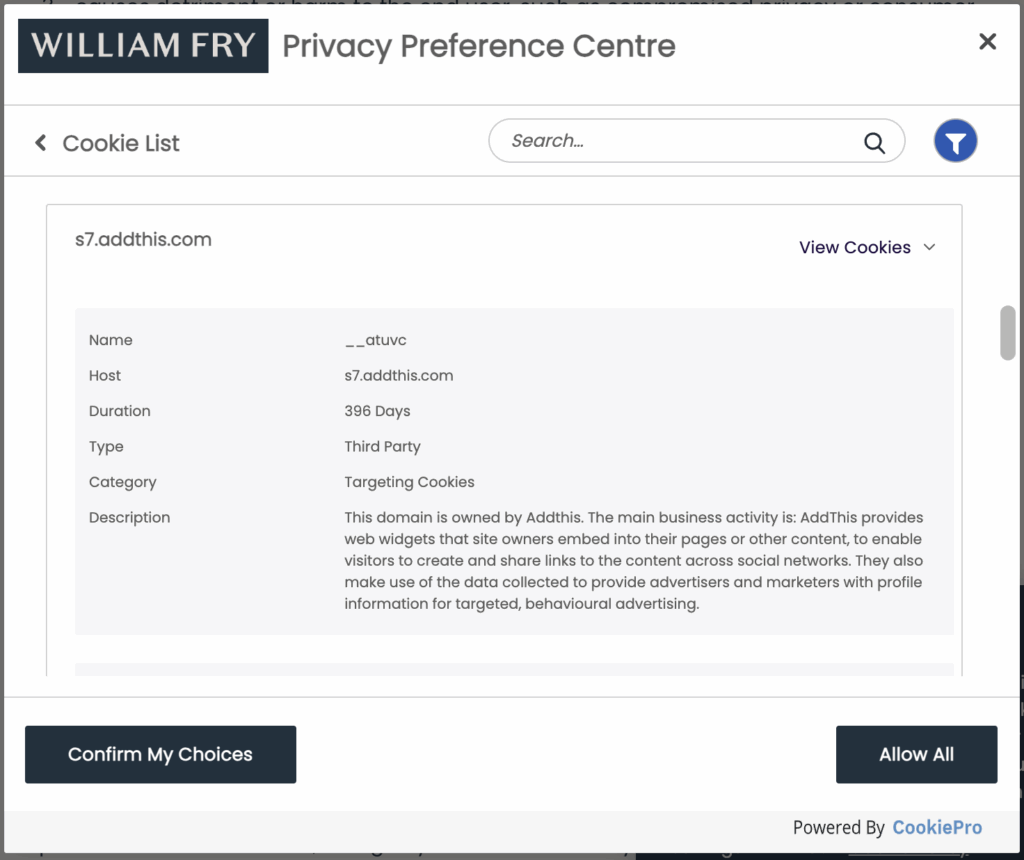The image size is (1024, 860).
Task: Click the William Fry logo
Action: pyautogui.click(x=143, y=46)
